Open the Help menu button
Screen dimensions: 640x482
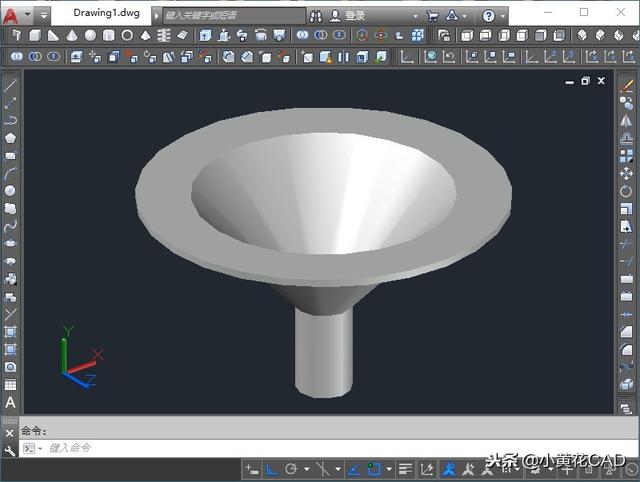(488, 16)
